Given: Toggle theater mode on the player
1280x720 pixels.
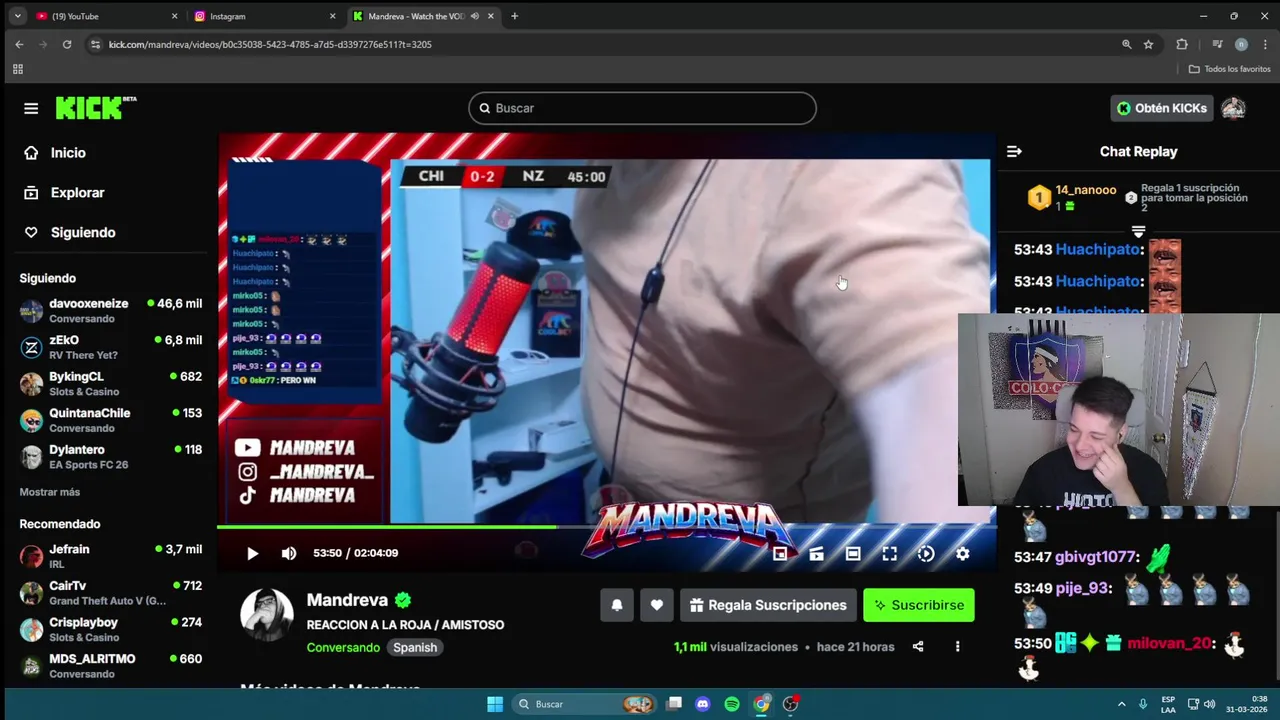Looking at the screenshot, I should (853, 553).
